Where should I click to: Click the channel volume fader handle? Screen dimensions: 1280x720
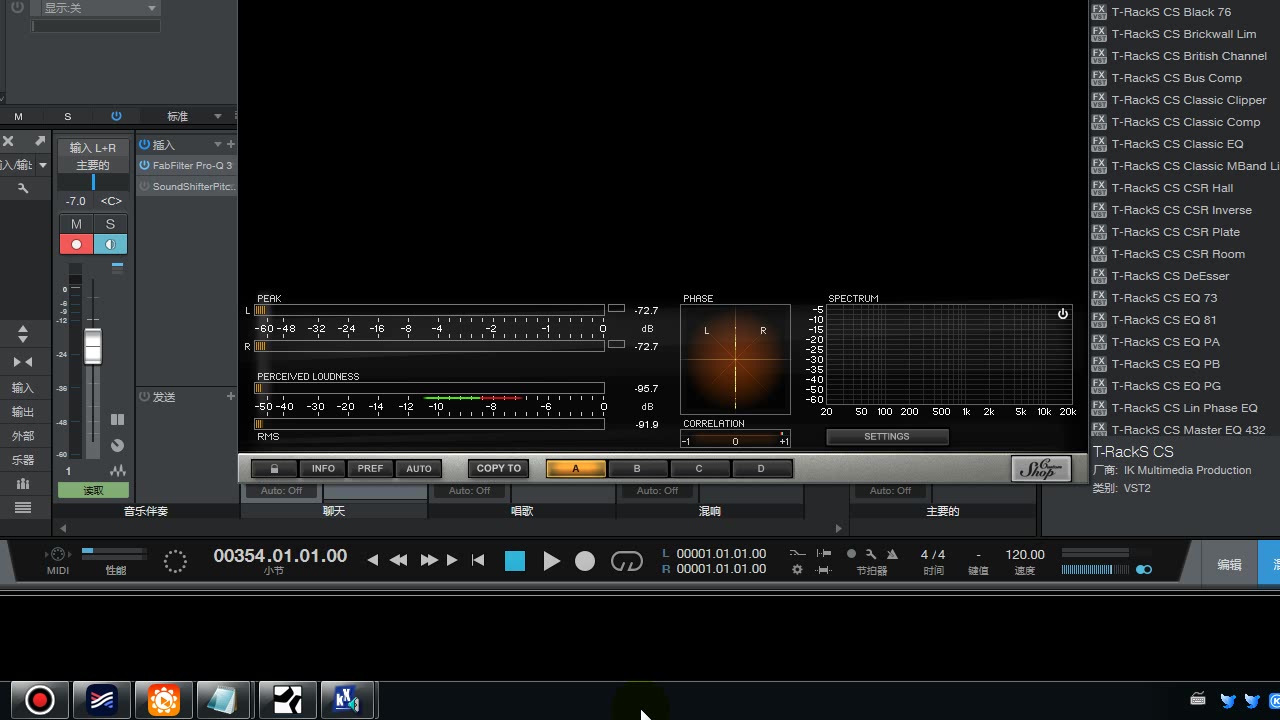[93, 346]
